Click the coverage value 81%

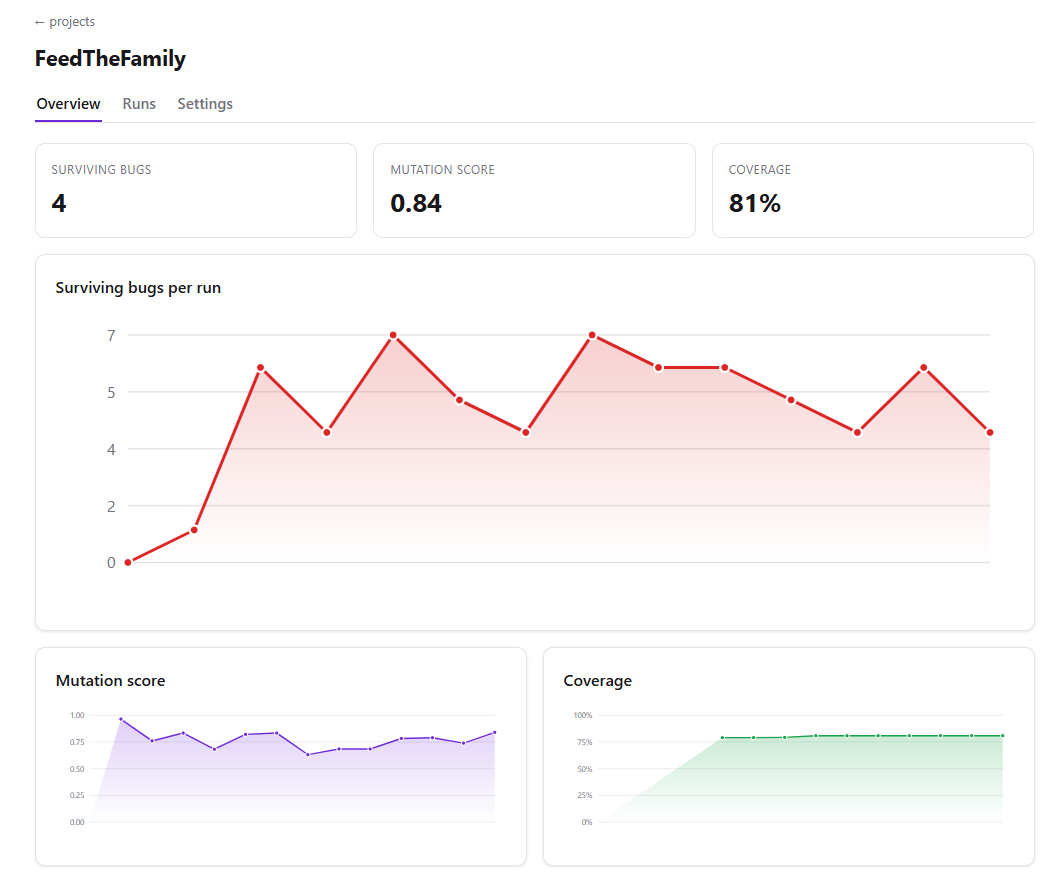pos(754,203)
